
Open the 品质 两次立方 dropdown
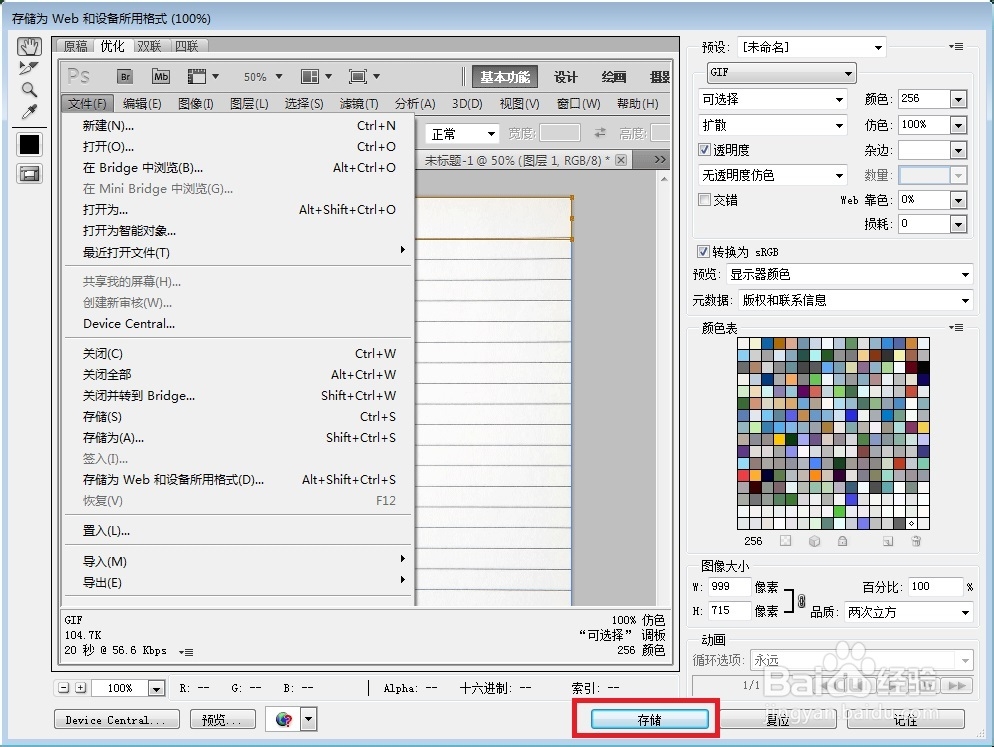tap(908, 612)
